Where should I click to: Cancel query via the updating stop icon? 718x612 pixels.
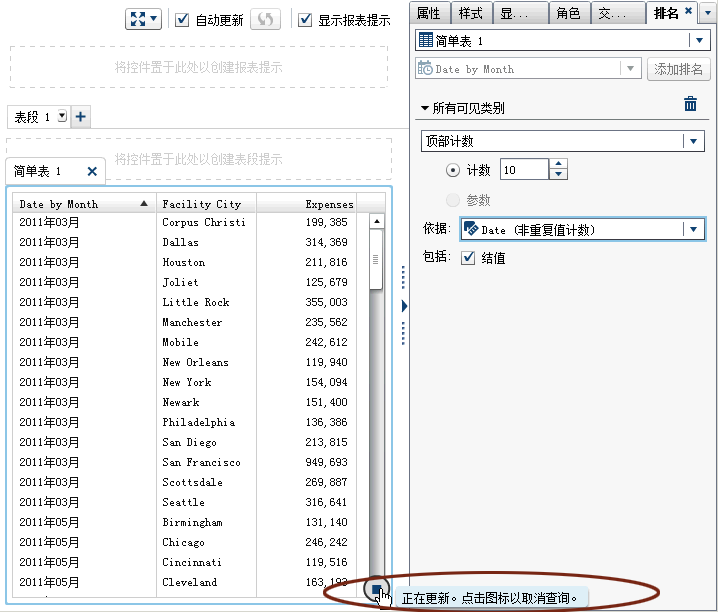pos(376,590)
